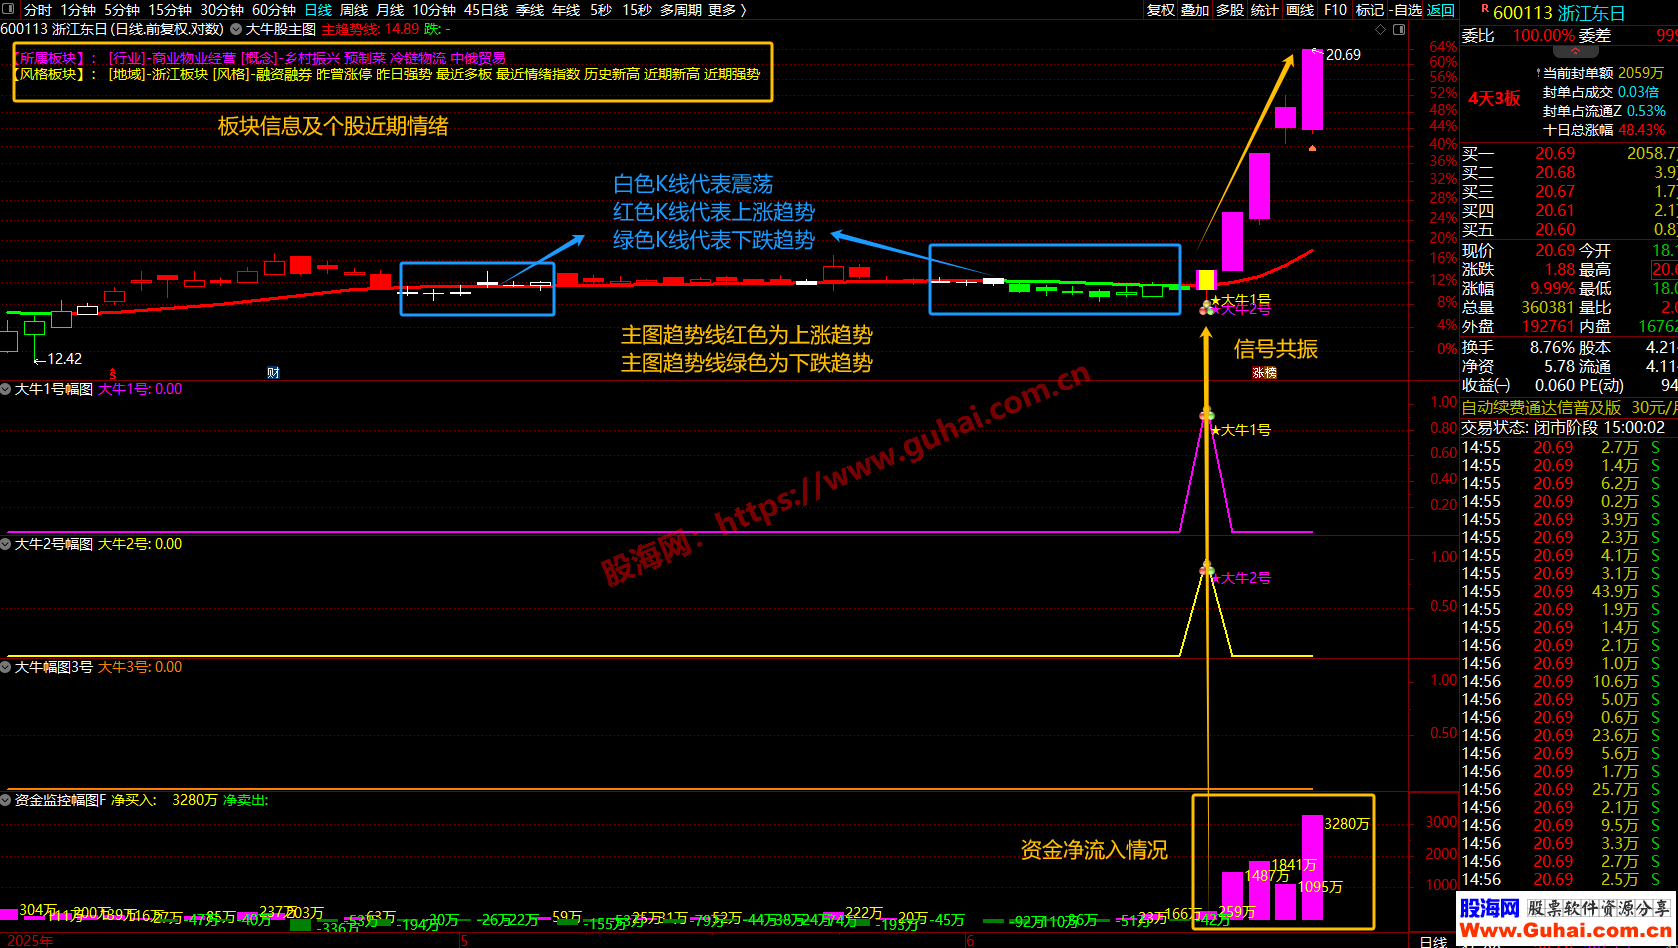
Task: Select the 5分钟 period tab
Action: tap(122, 10)
